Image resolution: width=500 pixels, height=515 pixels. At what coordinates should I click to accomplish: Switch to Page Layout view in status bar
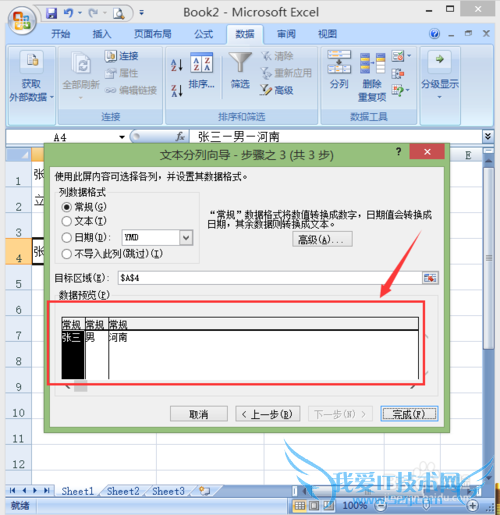click(314, 506)
